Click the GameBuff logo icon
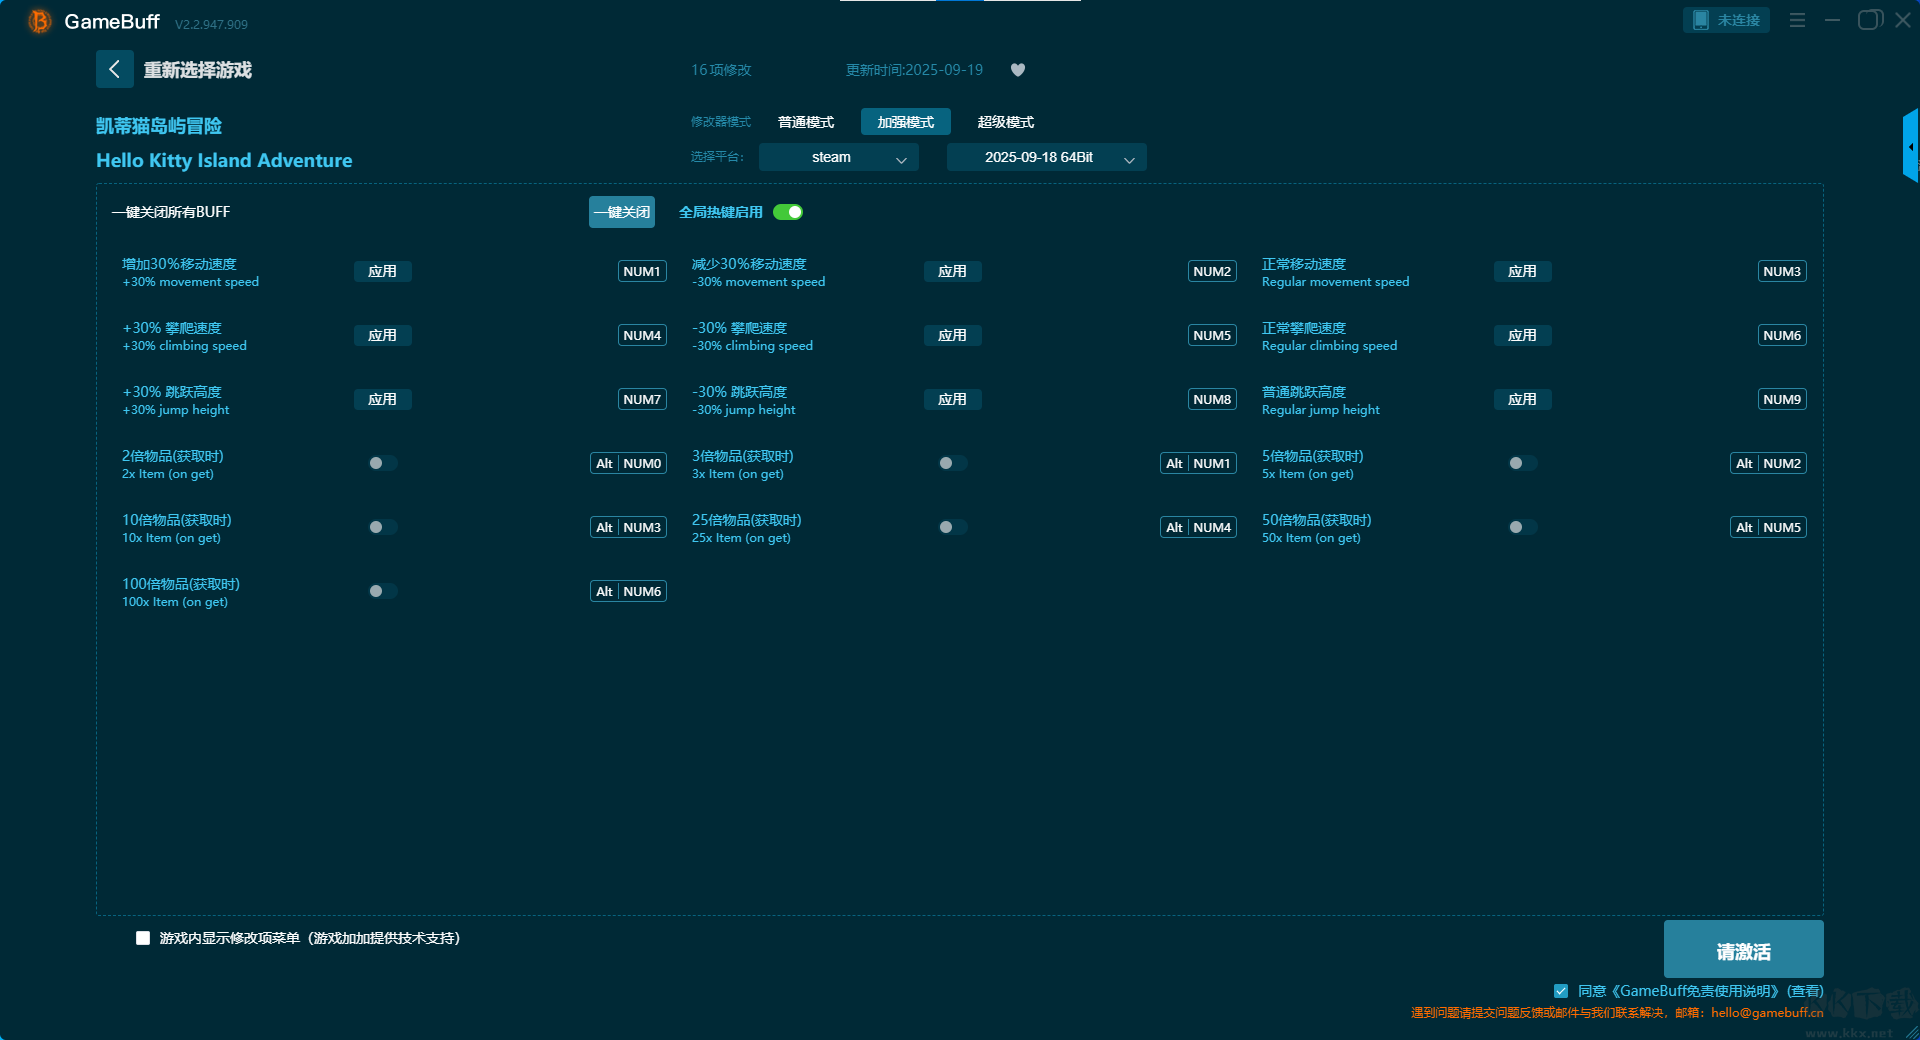The image size is (1920, 1040). [x=40, y=21]
